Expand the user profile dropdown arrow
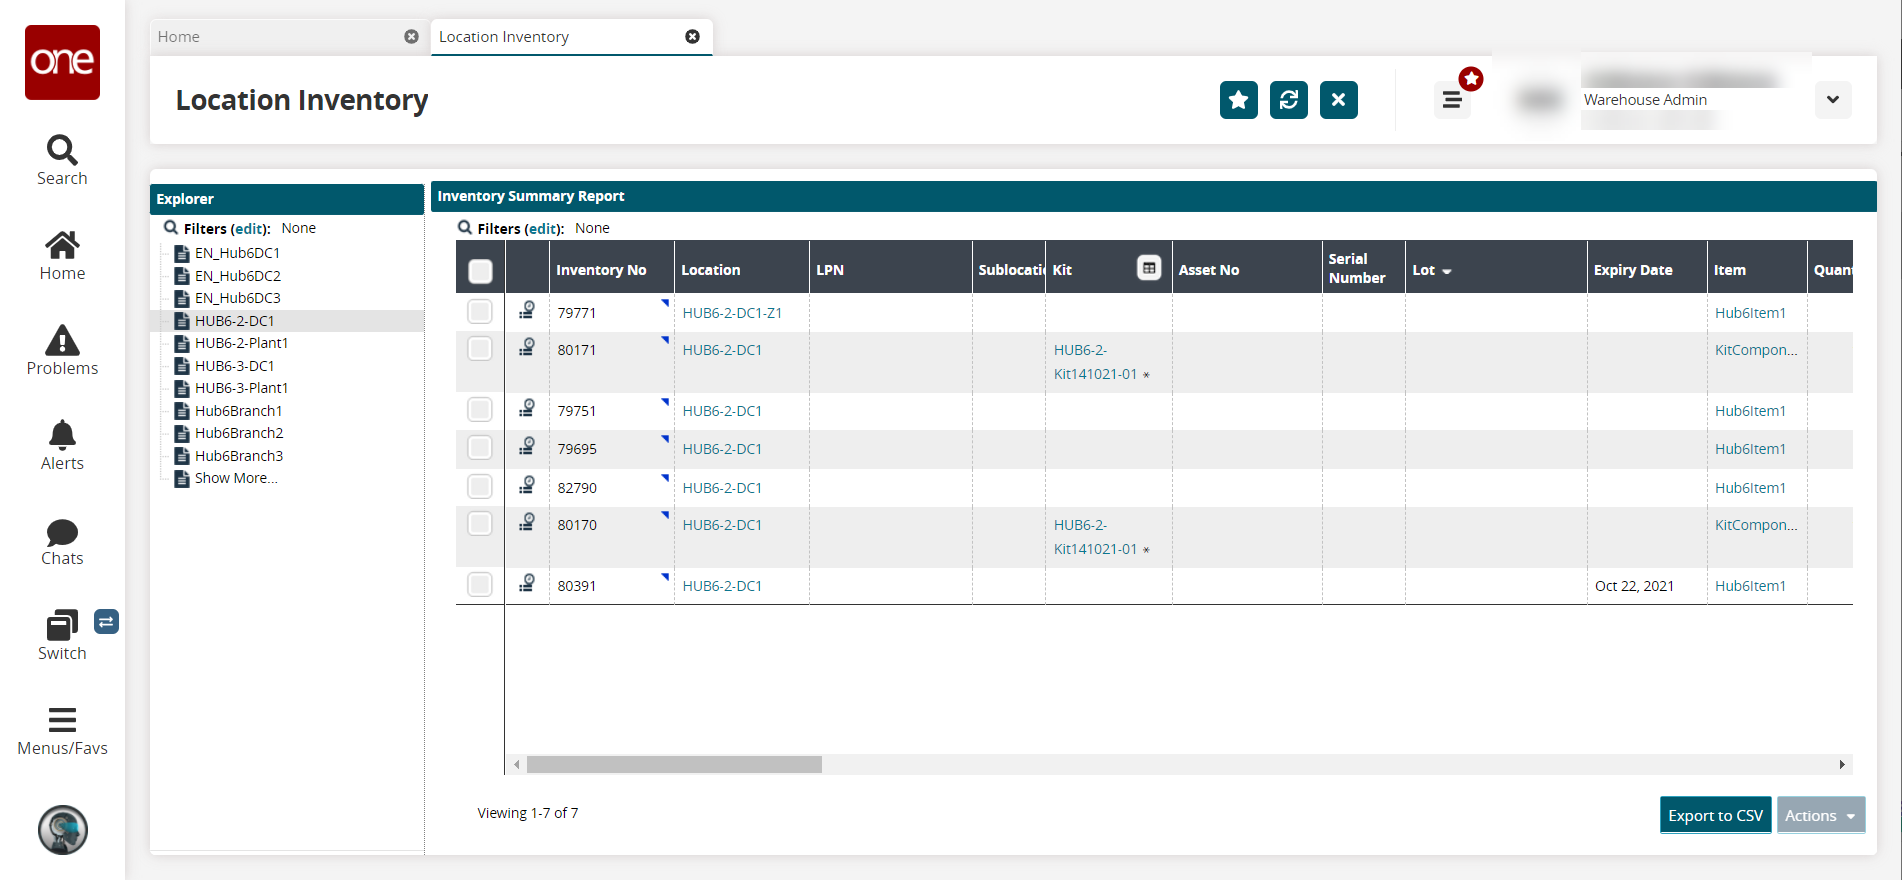1902x880 pixels. 1832,100
